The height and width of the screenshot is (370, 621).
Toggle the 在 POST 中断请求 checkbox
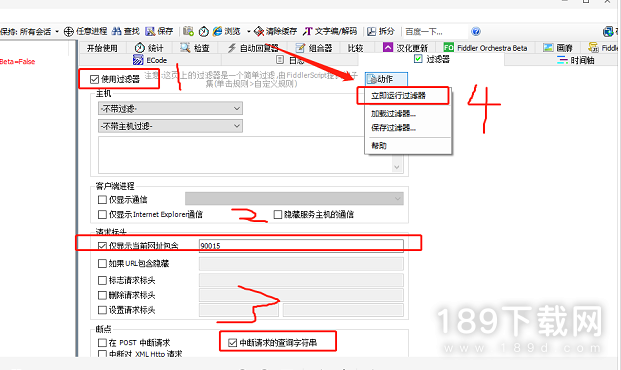(102, 342)
